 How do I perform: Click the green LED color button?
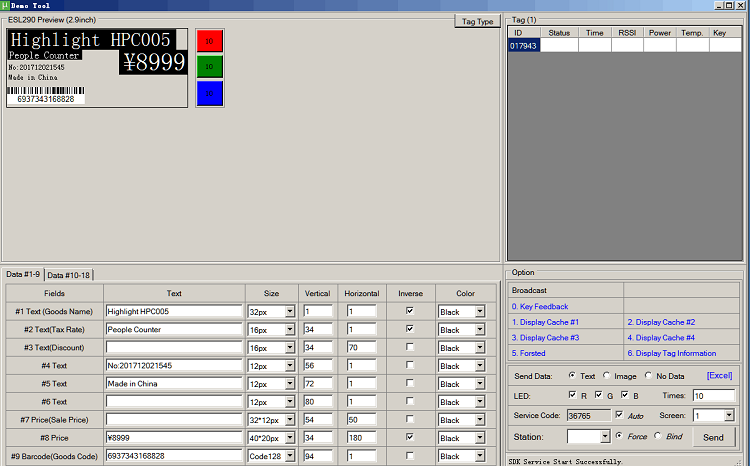[209, 67]
